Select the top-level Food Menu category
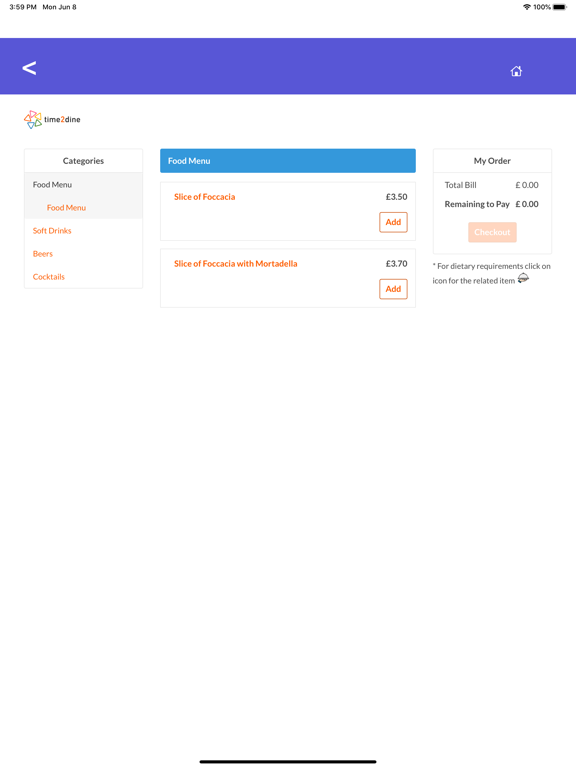Screen dimensions: 576x768 point(52,185)
